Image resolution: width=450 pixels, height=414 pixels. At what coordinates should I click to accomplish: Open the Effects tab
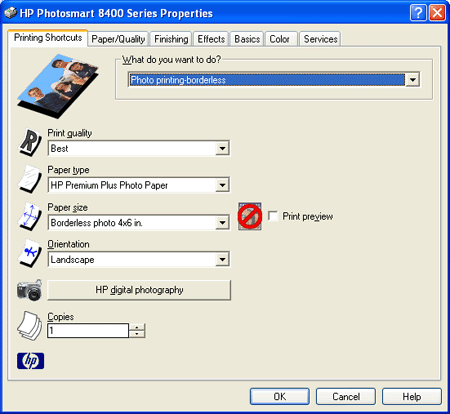tap(211, 39)
